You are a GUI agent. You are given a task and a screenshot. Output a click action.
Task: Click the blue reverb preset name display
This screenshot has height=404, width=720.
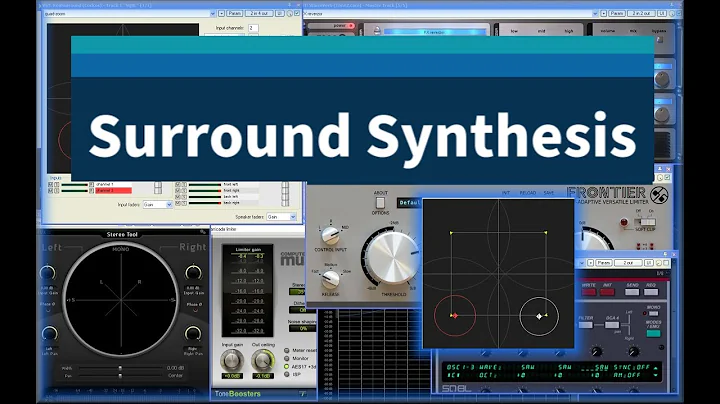click(x=434, y=32)
